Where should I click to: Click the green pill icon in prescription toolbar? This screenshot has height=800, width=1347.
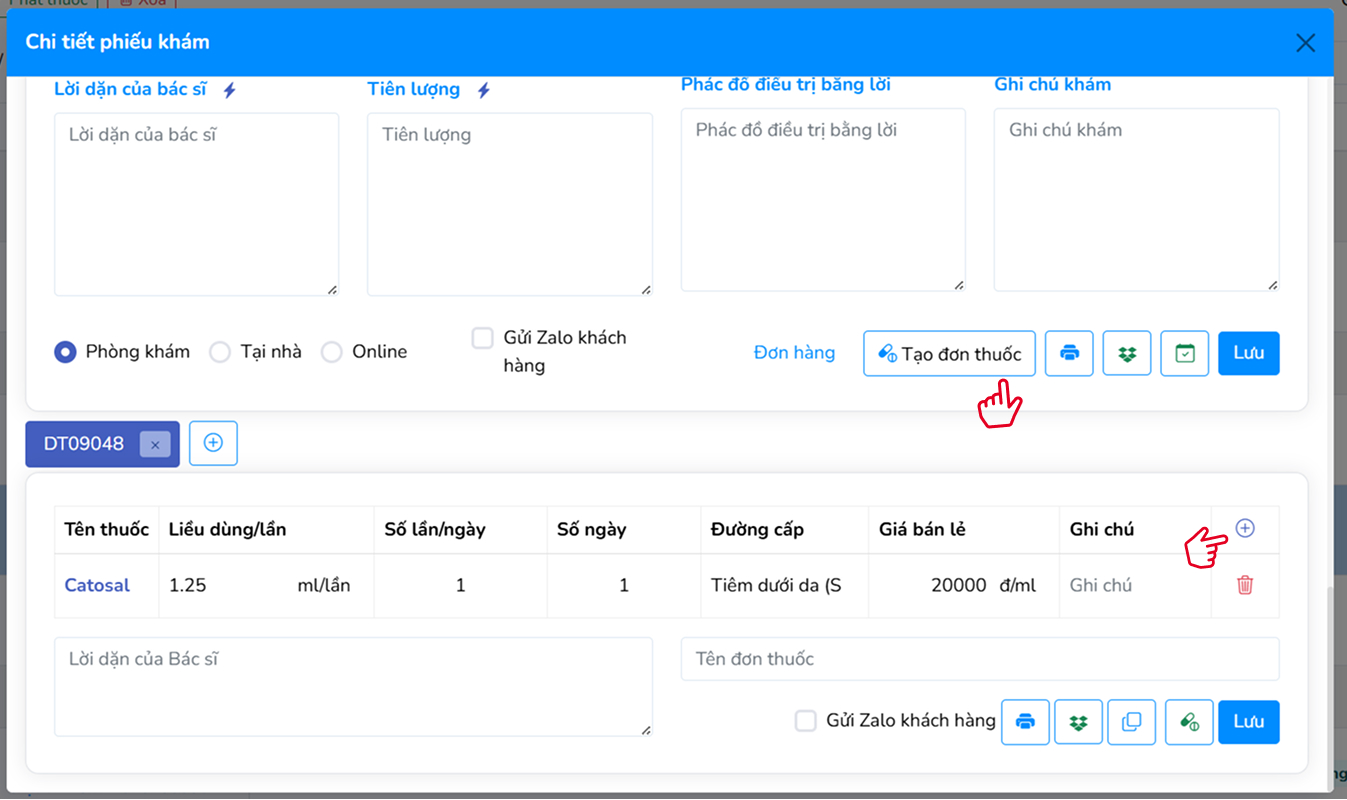tap(1189, 721)
